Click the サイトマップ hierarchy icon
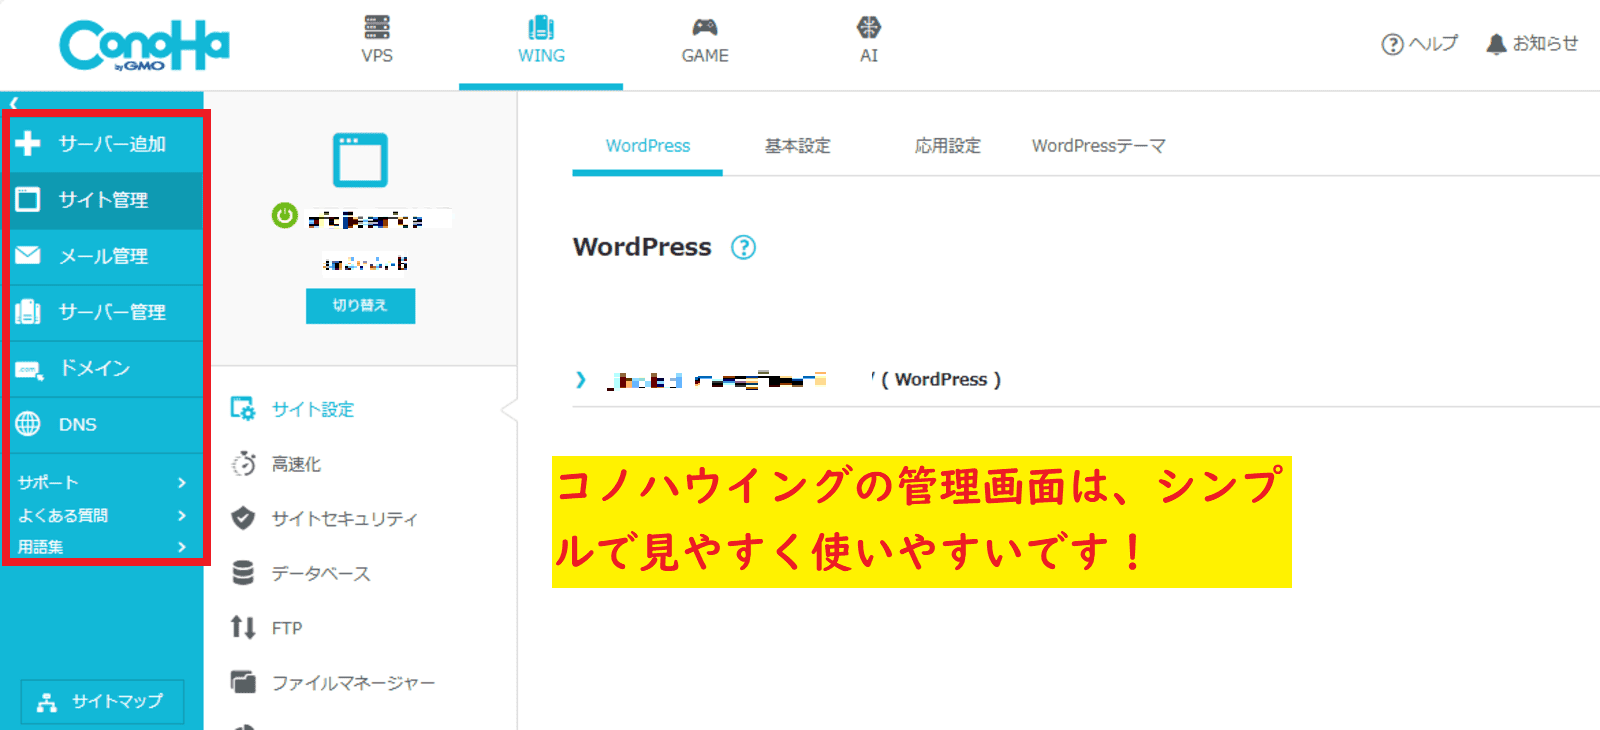Screen dimensions: 1600x730 (46, 702)
